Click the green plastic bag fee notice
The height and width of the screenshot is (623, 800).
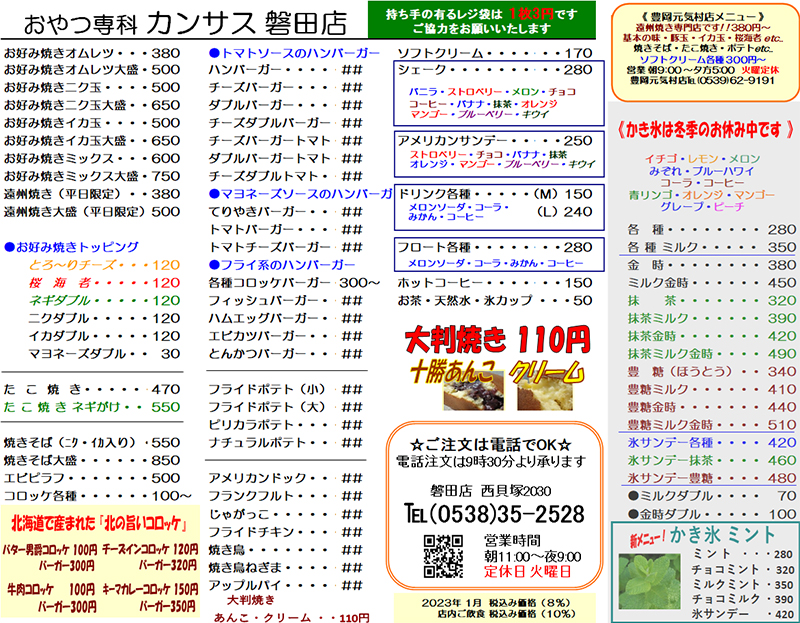pyautogui.click(x=488, y=21)
